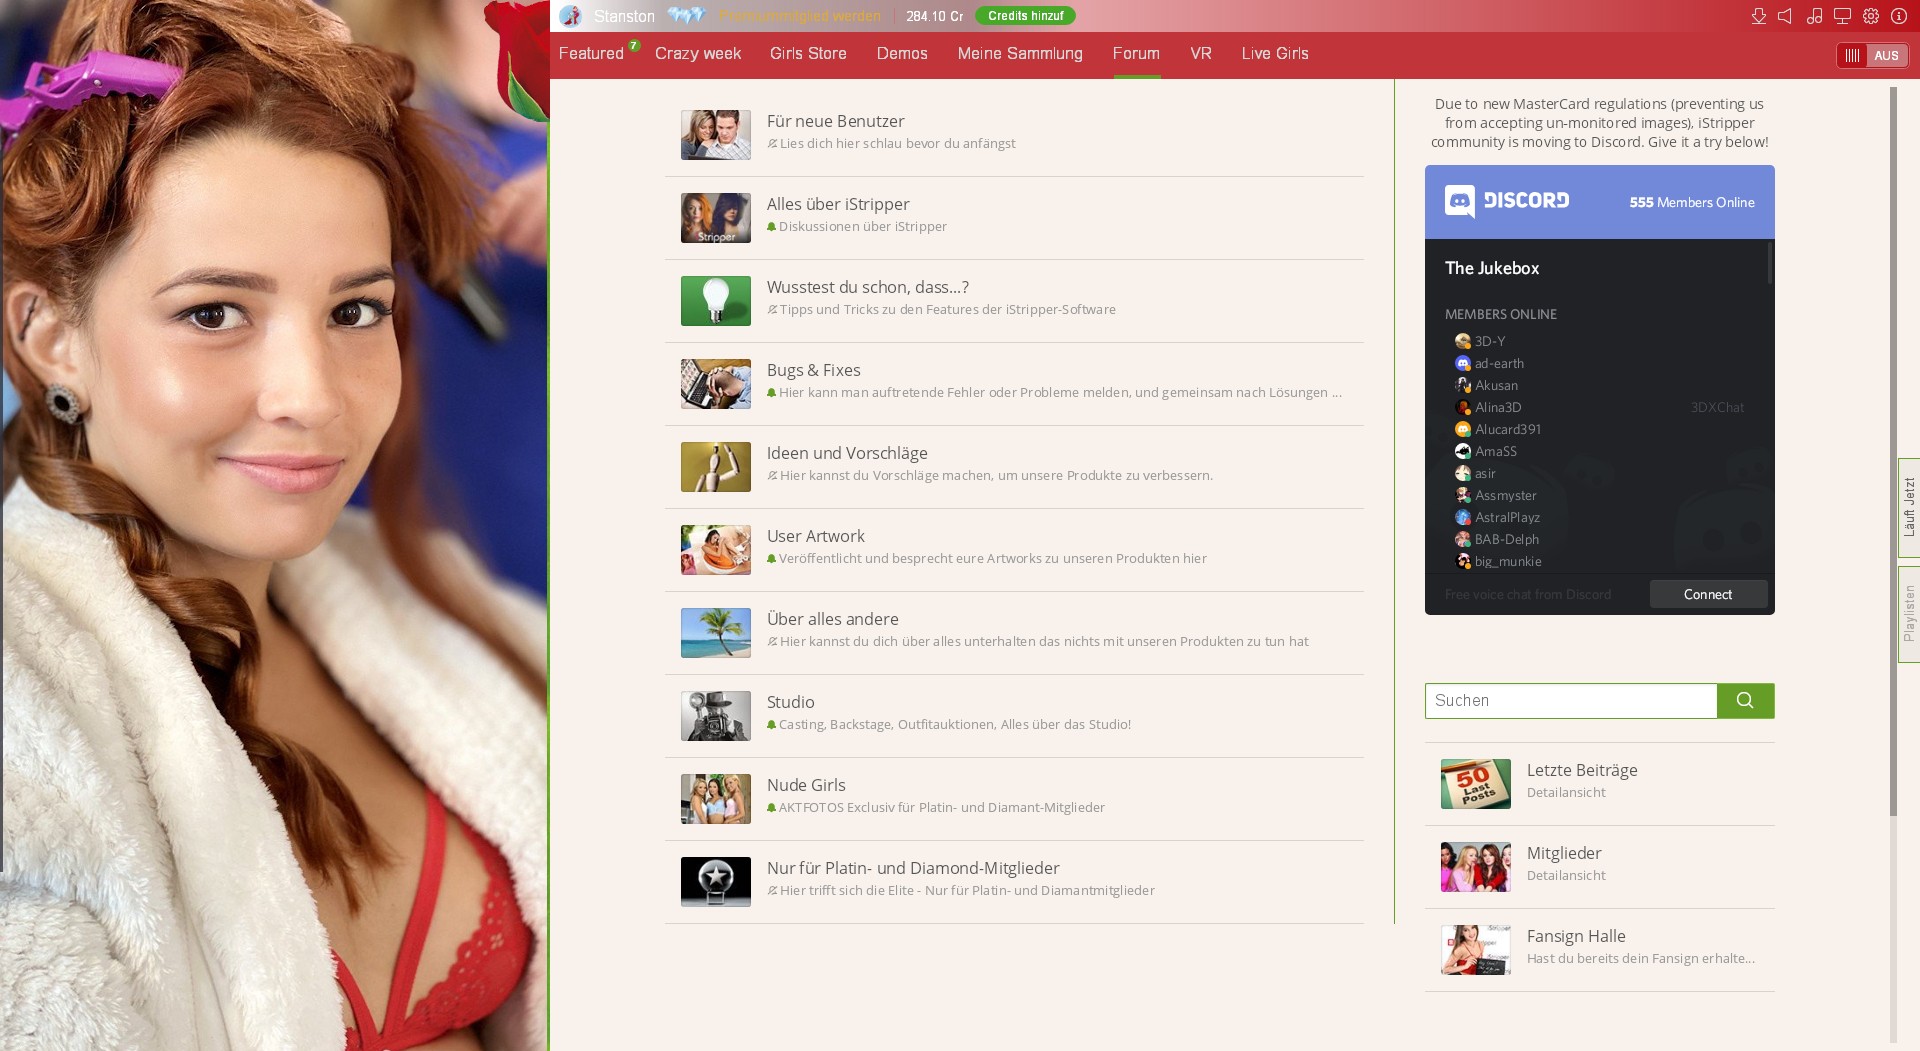
Task: Open Über alles andere forum
Action: 1014,633
